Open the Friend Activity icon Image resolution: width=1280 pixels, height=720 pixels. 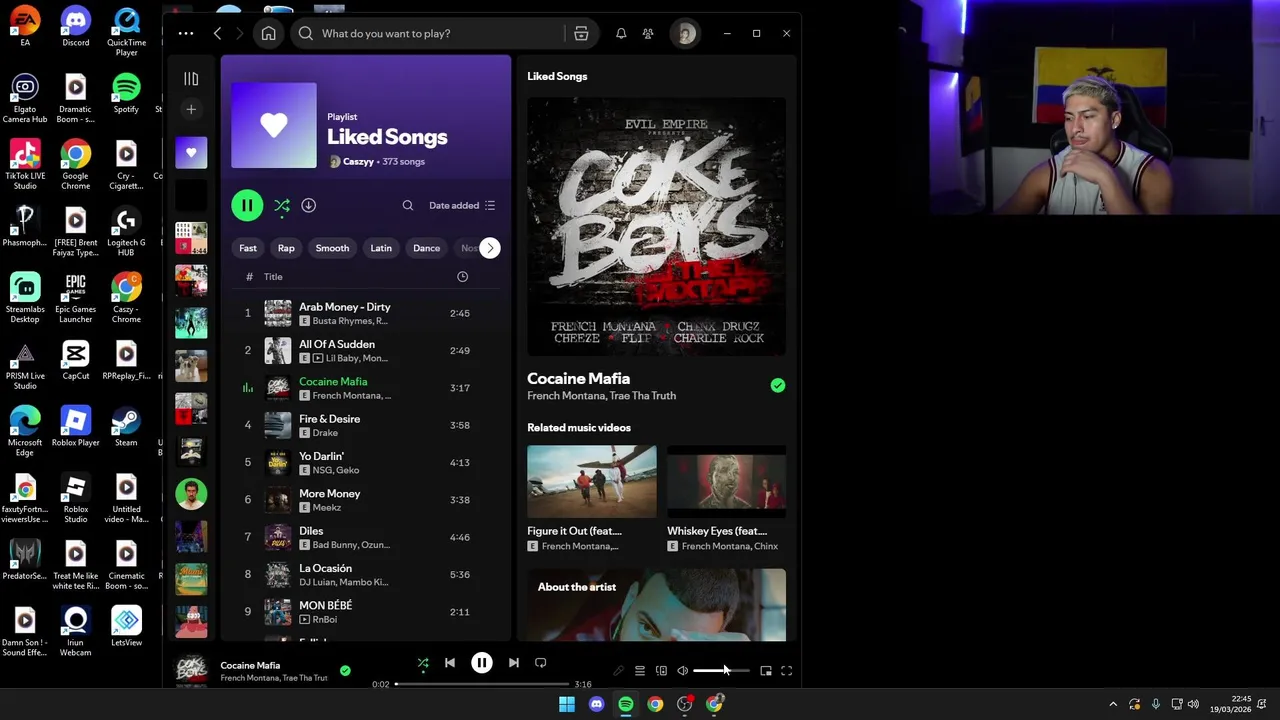648,33
